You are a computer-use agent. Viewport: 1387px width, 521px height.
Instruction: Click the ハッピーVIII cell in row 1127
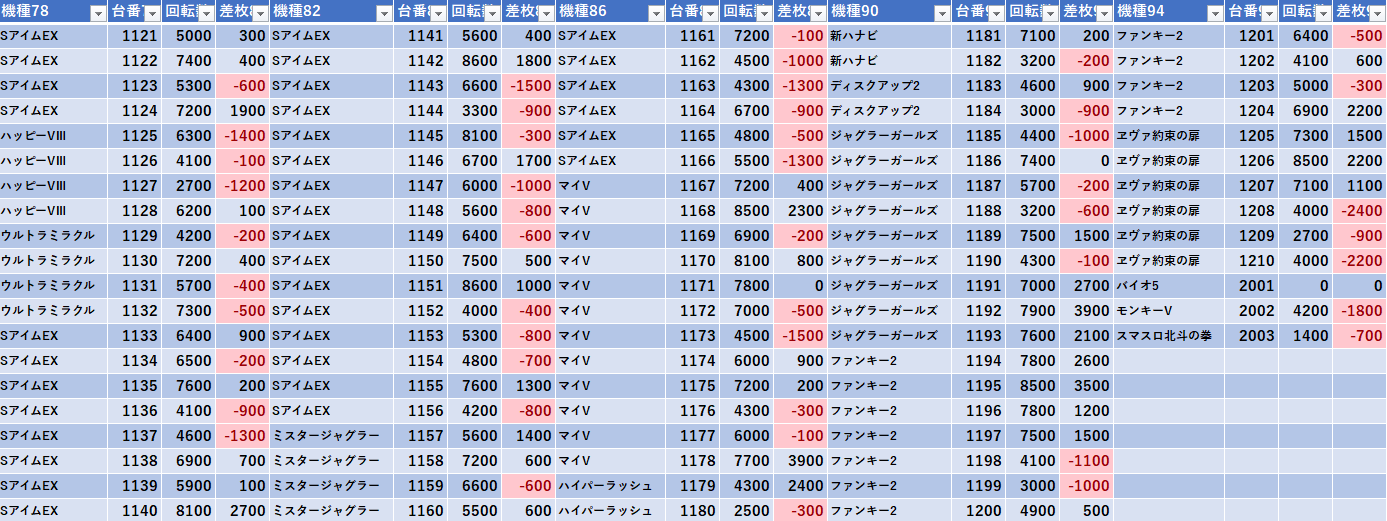[x=54, y=186]
